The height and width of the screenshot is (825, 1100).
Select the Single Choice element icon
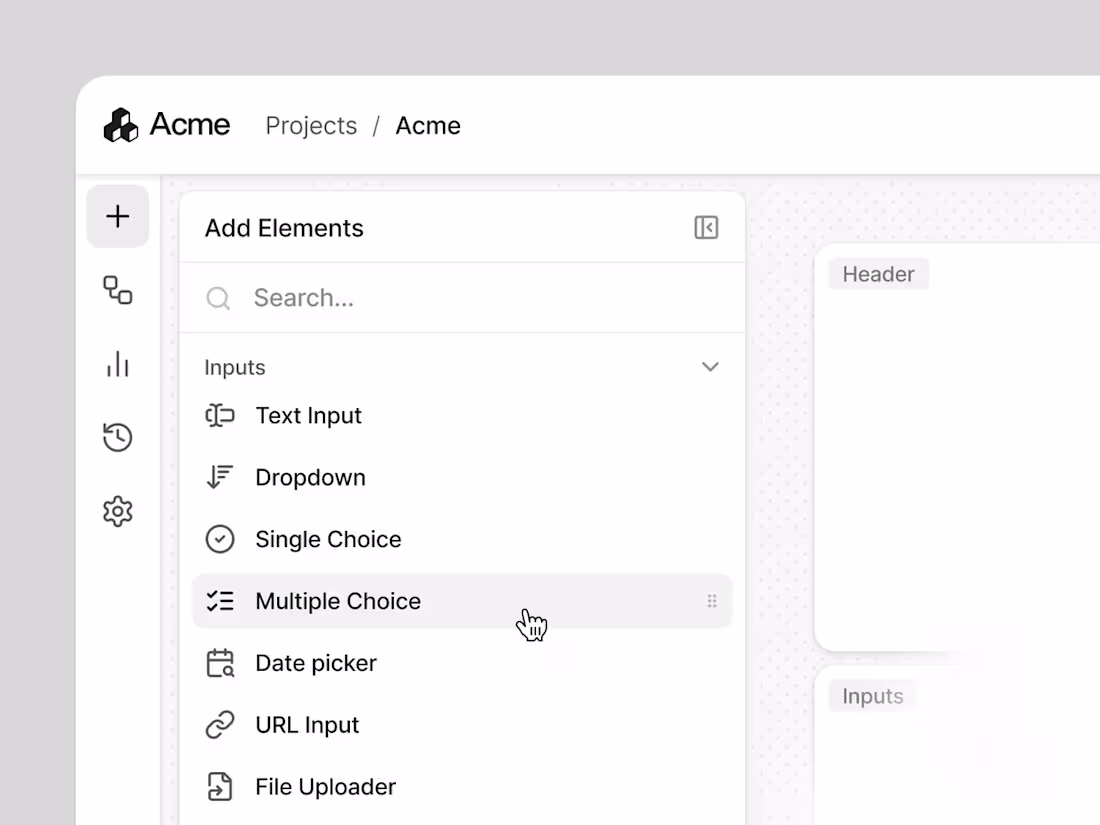(220, 539)
